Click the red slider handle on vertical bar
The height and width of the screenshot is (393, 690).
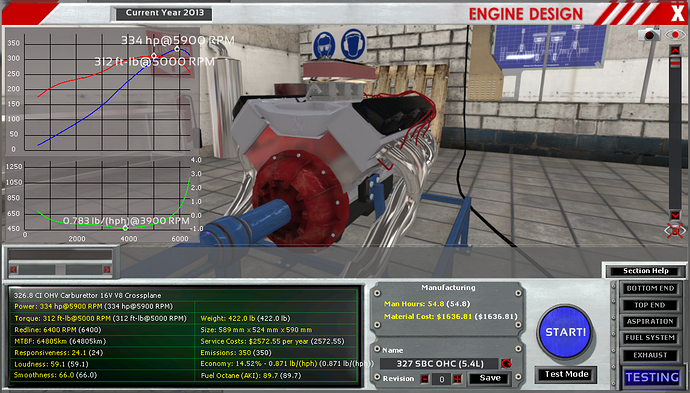[x=675, y=64]
